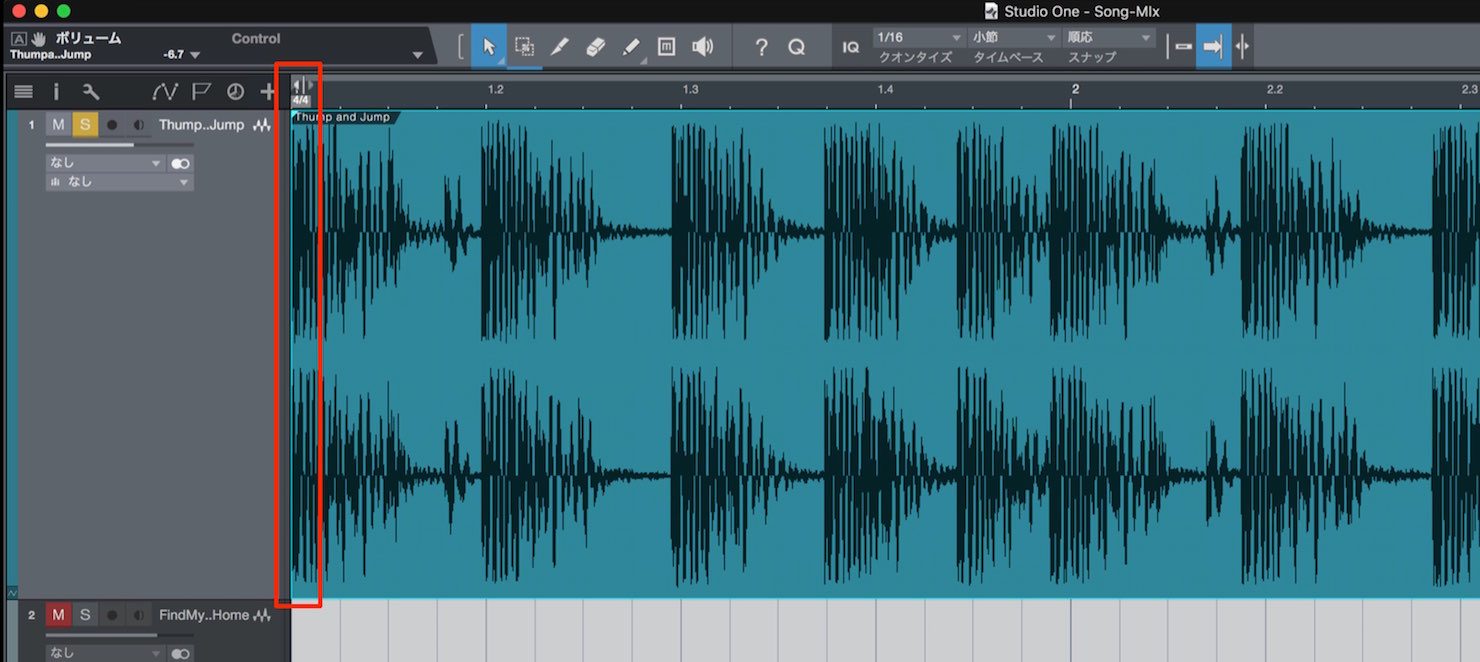Select the Range tool
Viewport: 1480px width, 662px height.
pos(524,46)
